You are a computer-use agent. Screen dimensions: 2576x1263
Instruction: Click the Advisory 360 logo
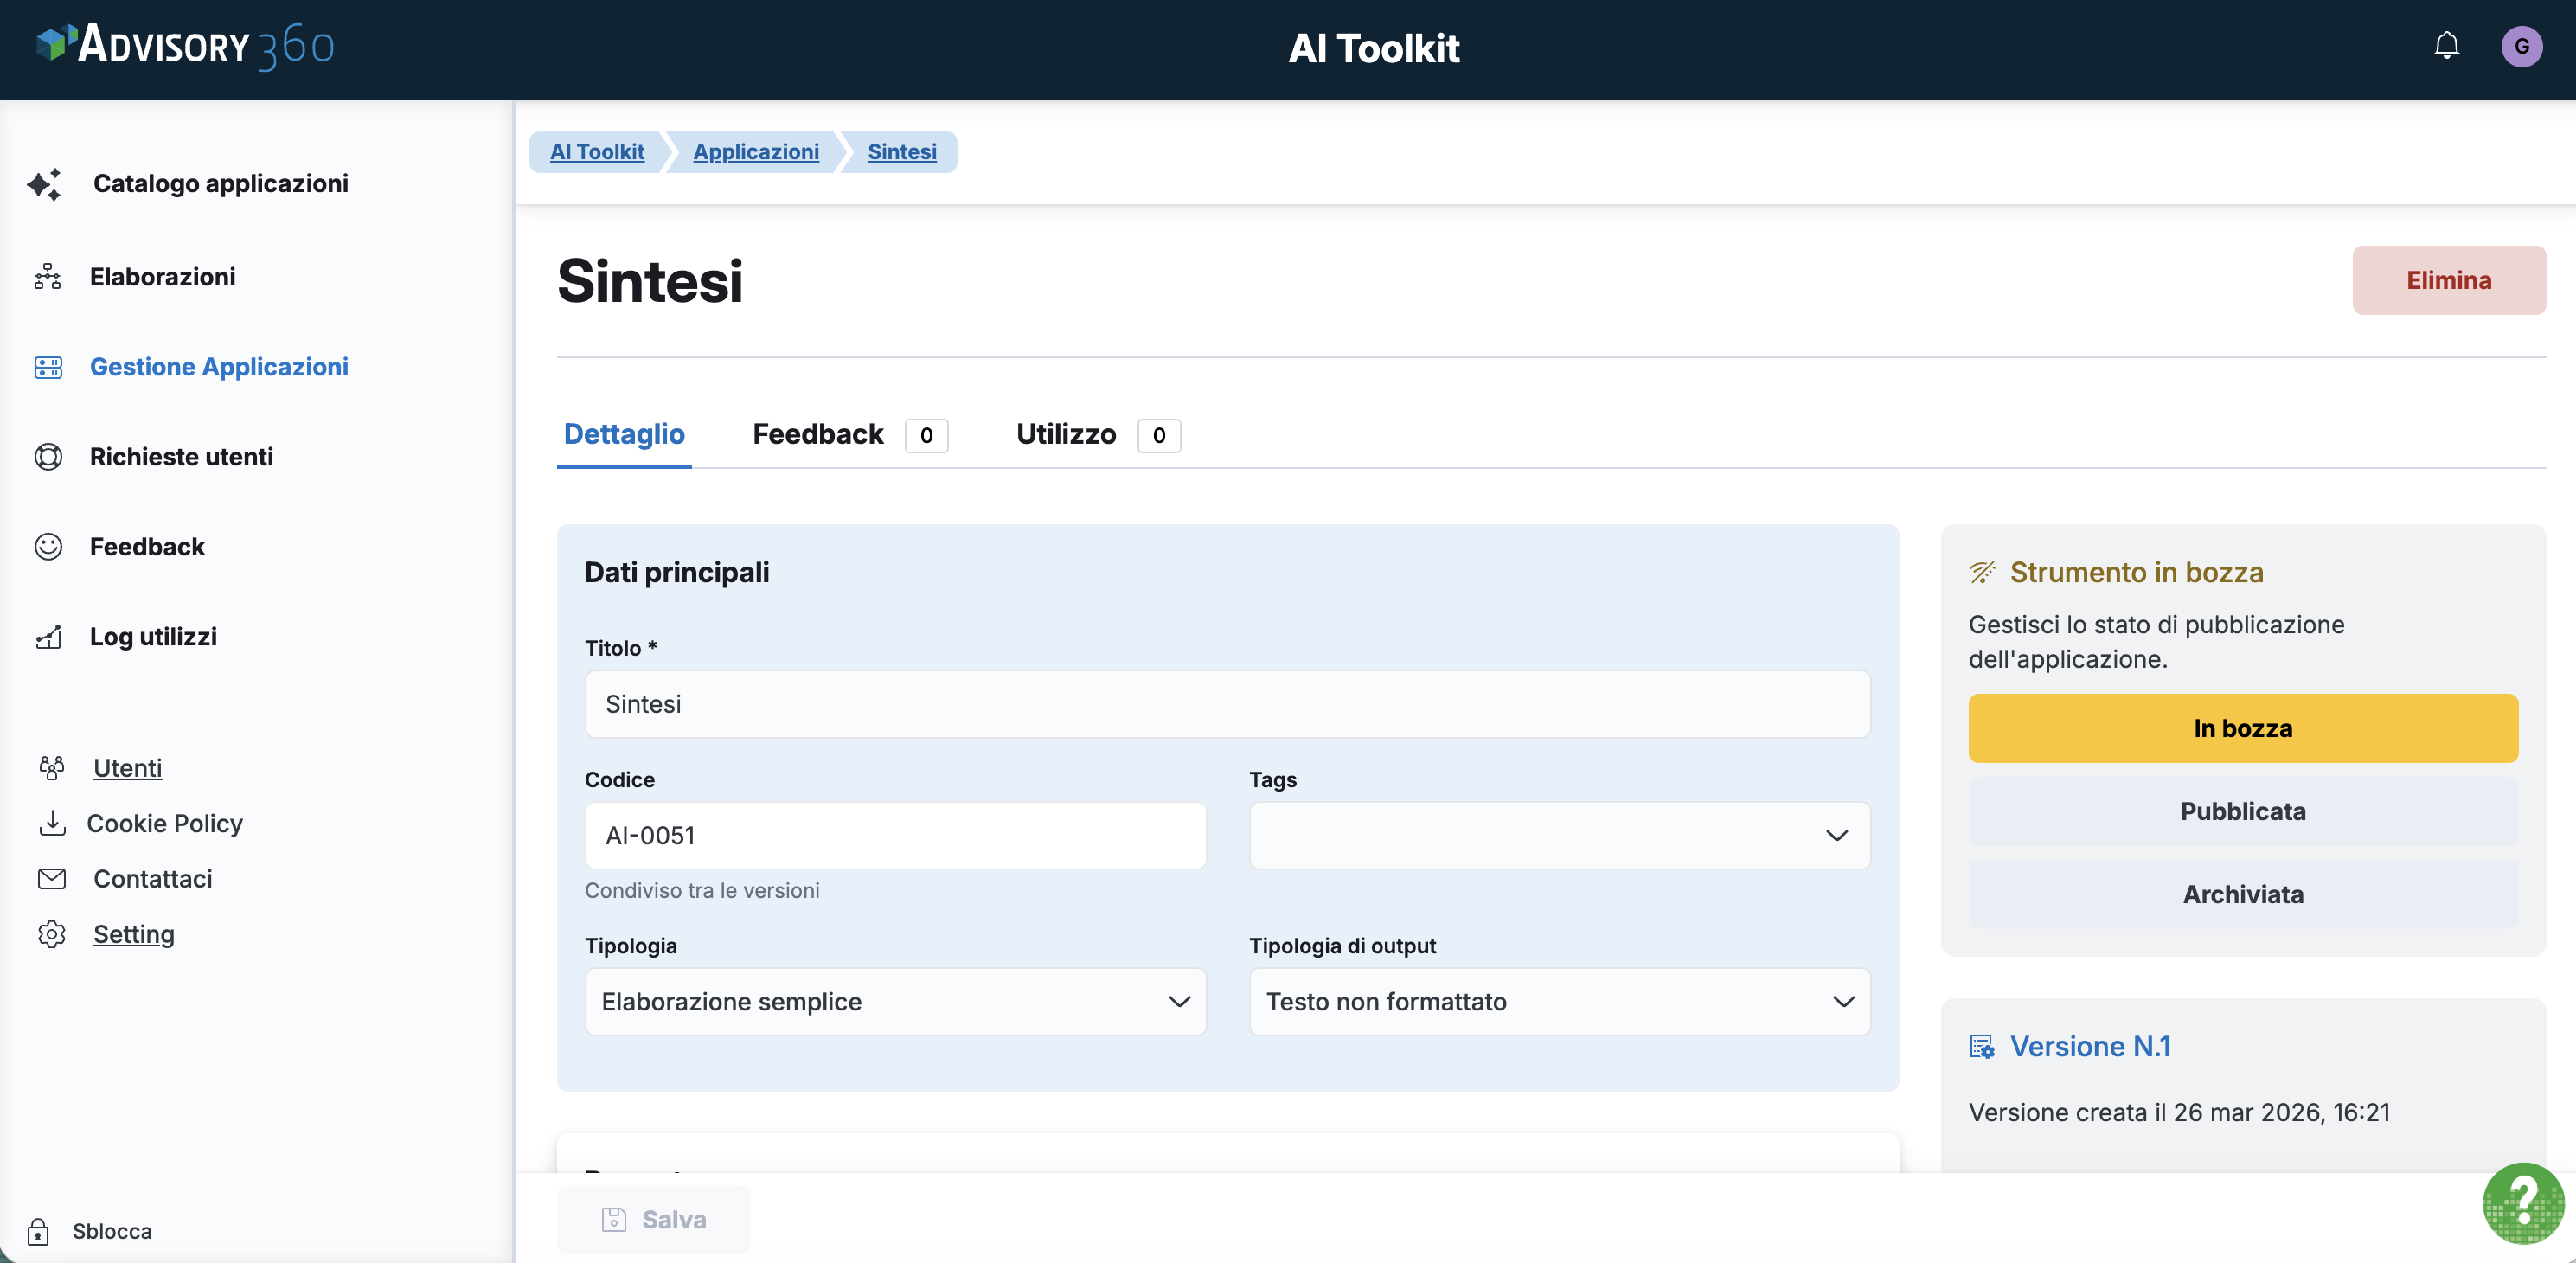tap(186, 46)
